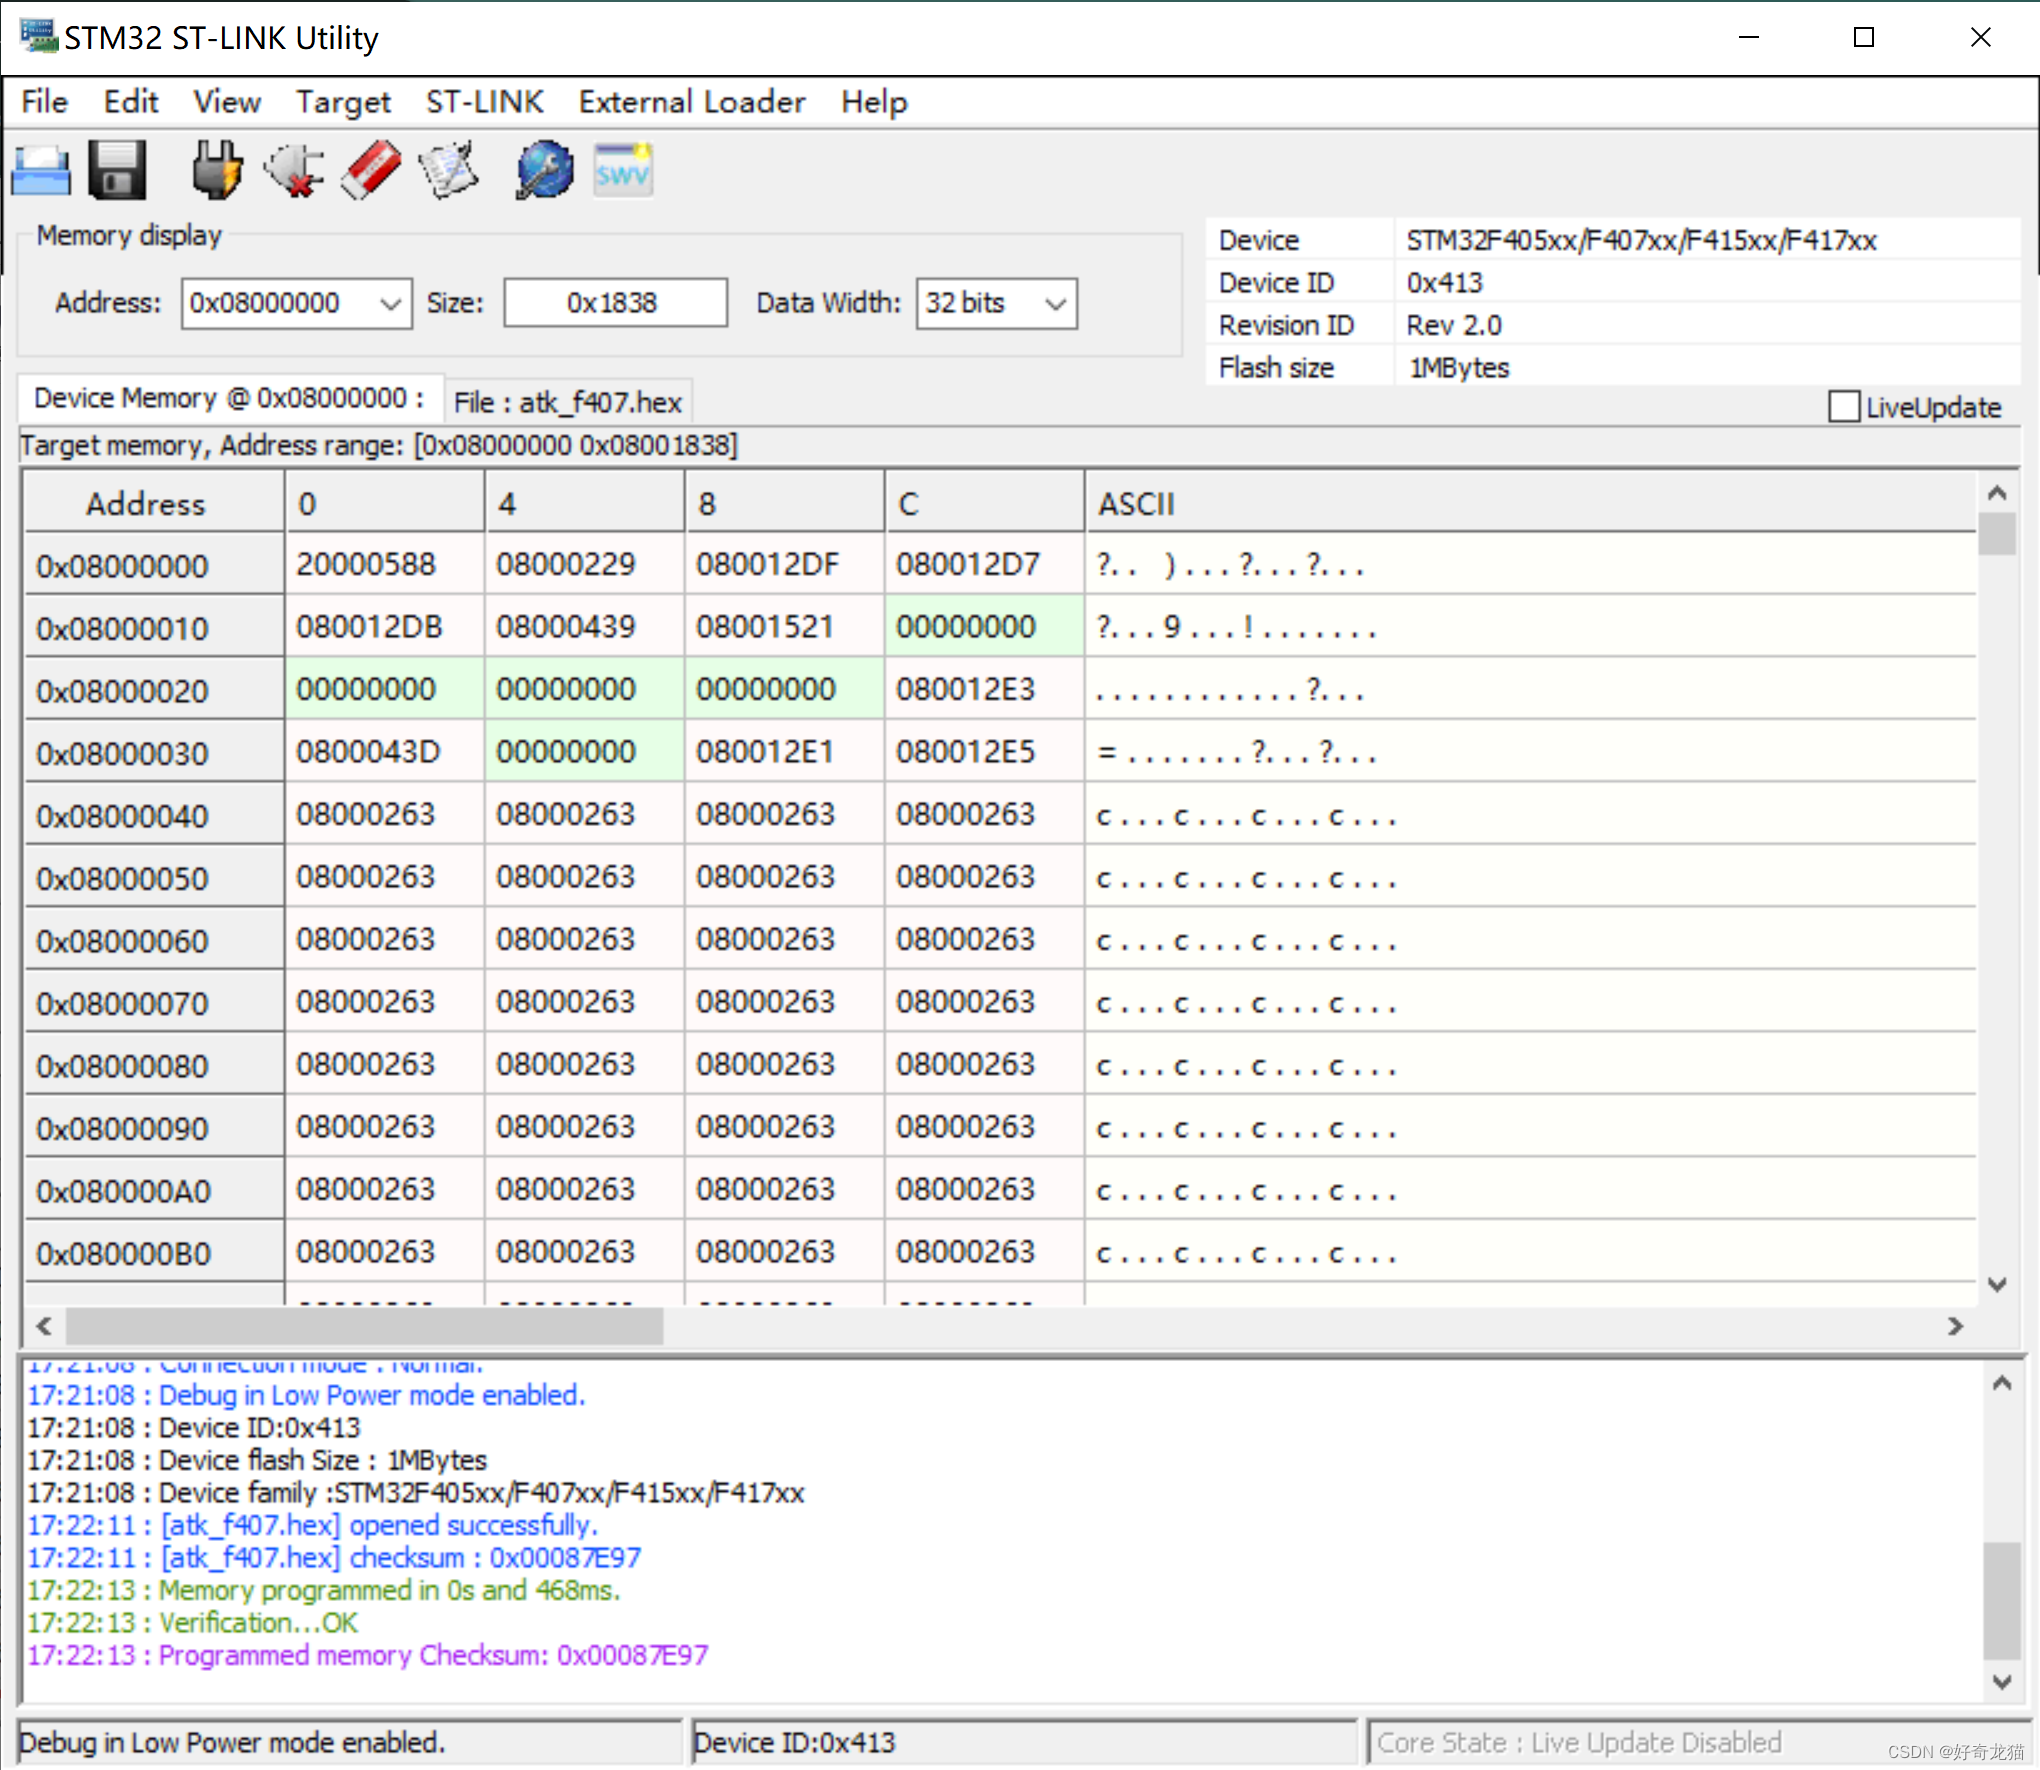Select cell 08001521 in row 0x08000010
2040x1770 pixels.
pyautogui.click(x=785, y=627)
